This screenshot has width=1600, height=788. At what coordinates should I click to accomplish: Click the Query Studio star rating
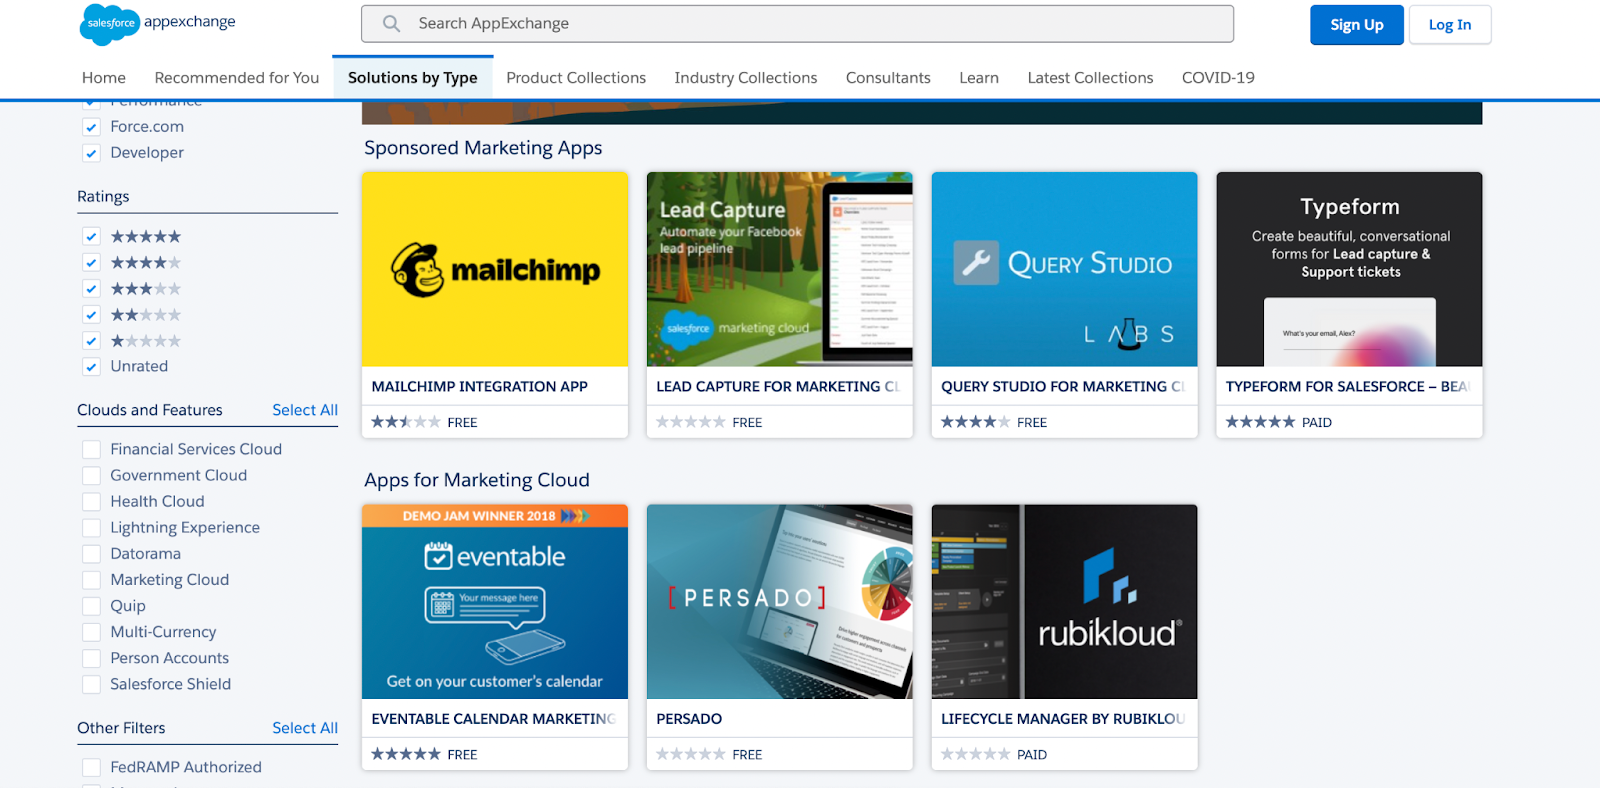coord(976,422)
